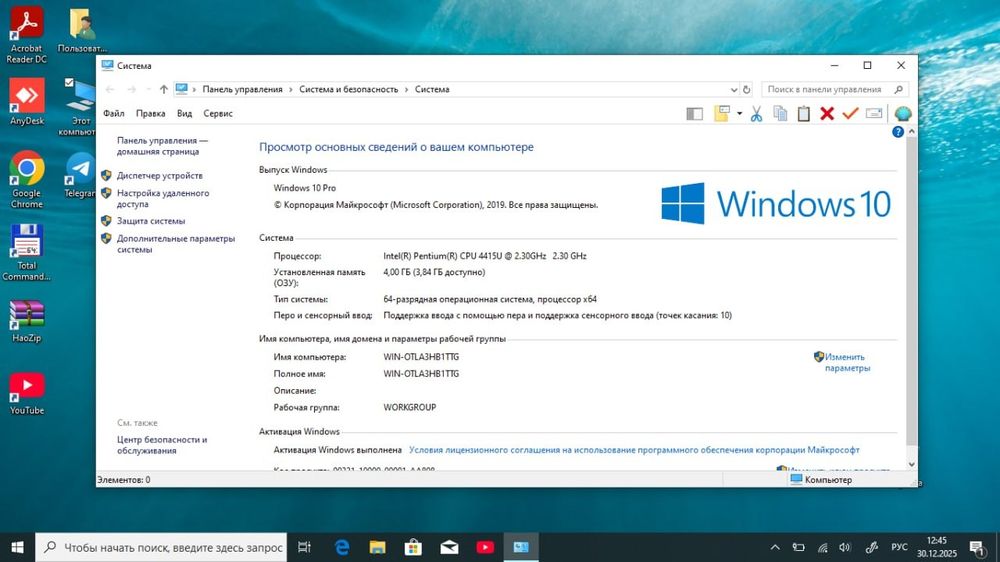Open Центр безопасности и обслуживания link

coord(162,445)
